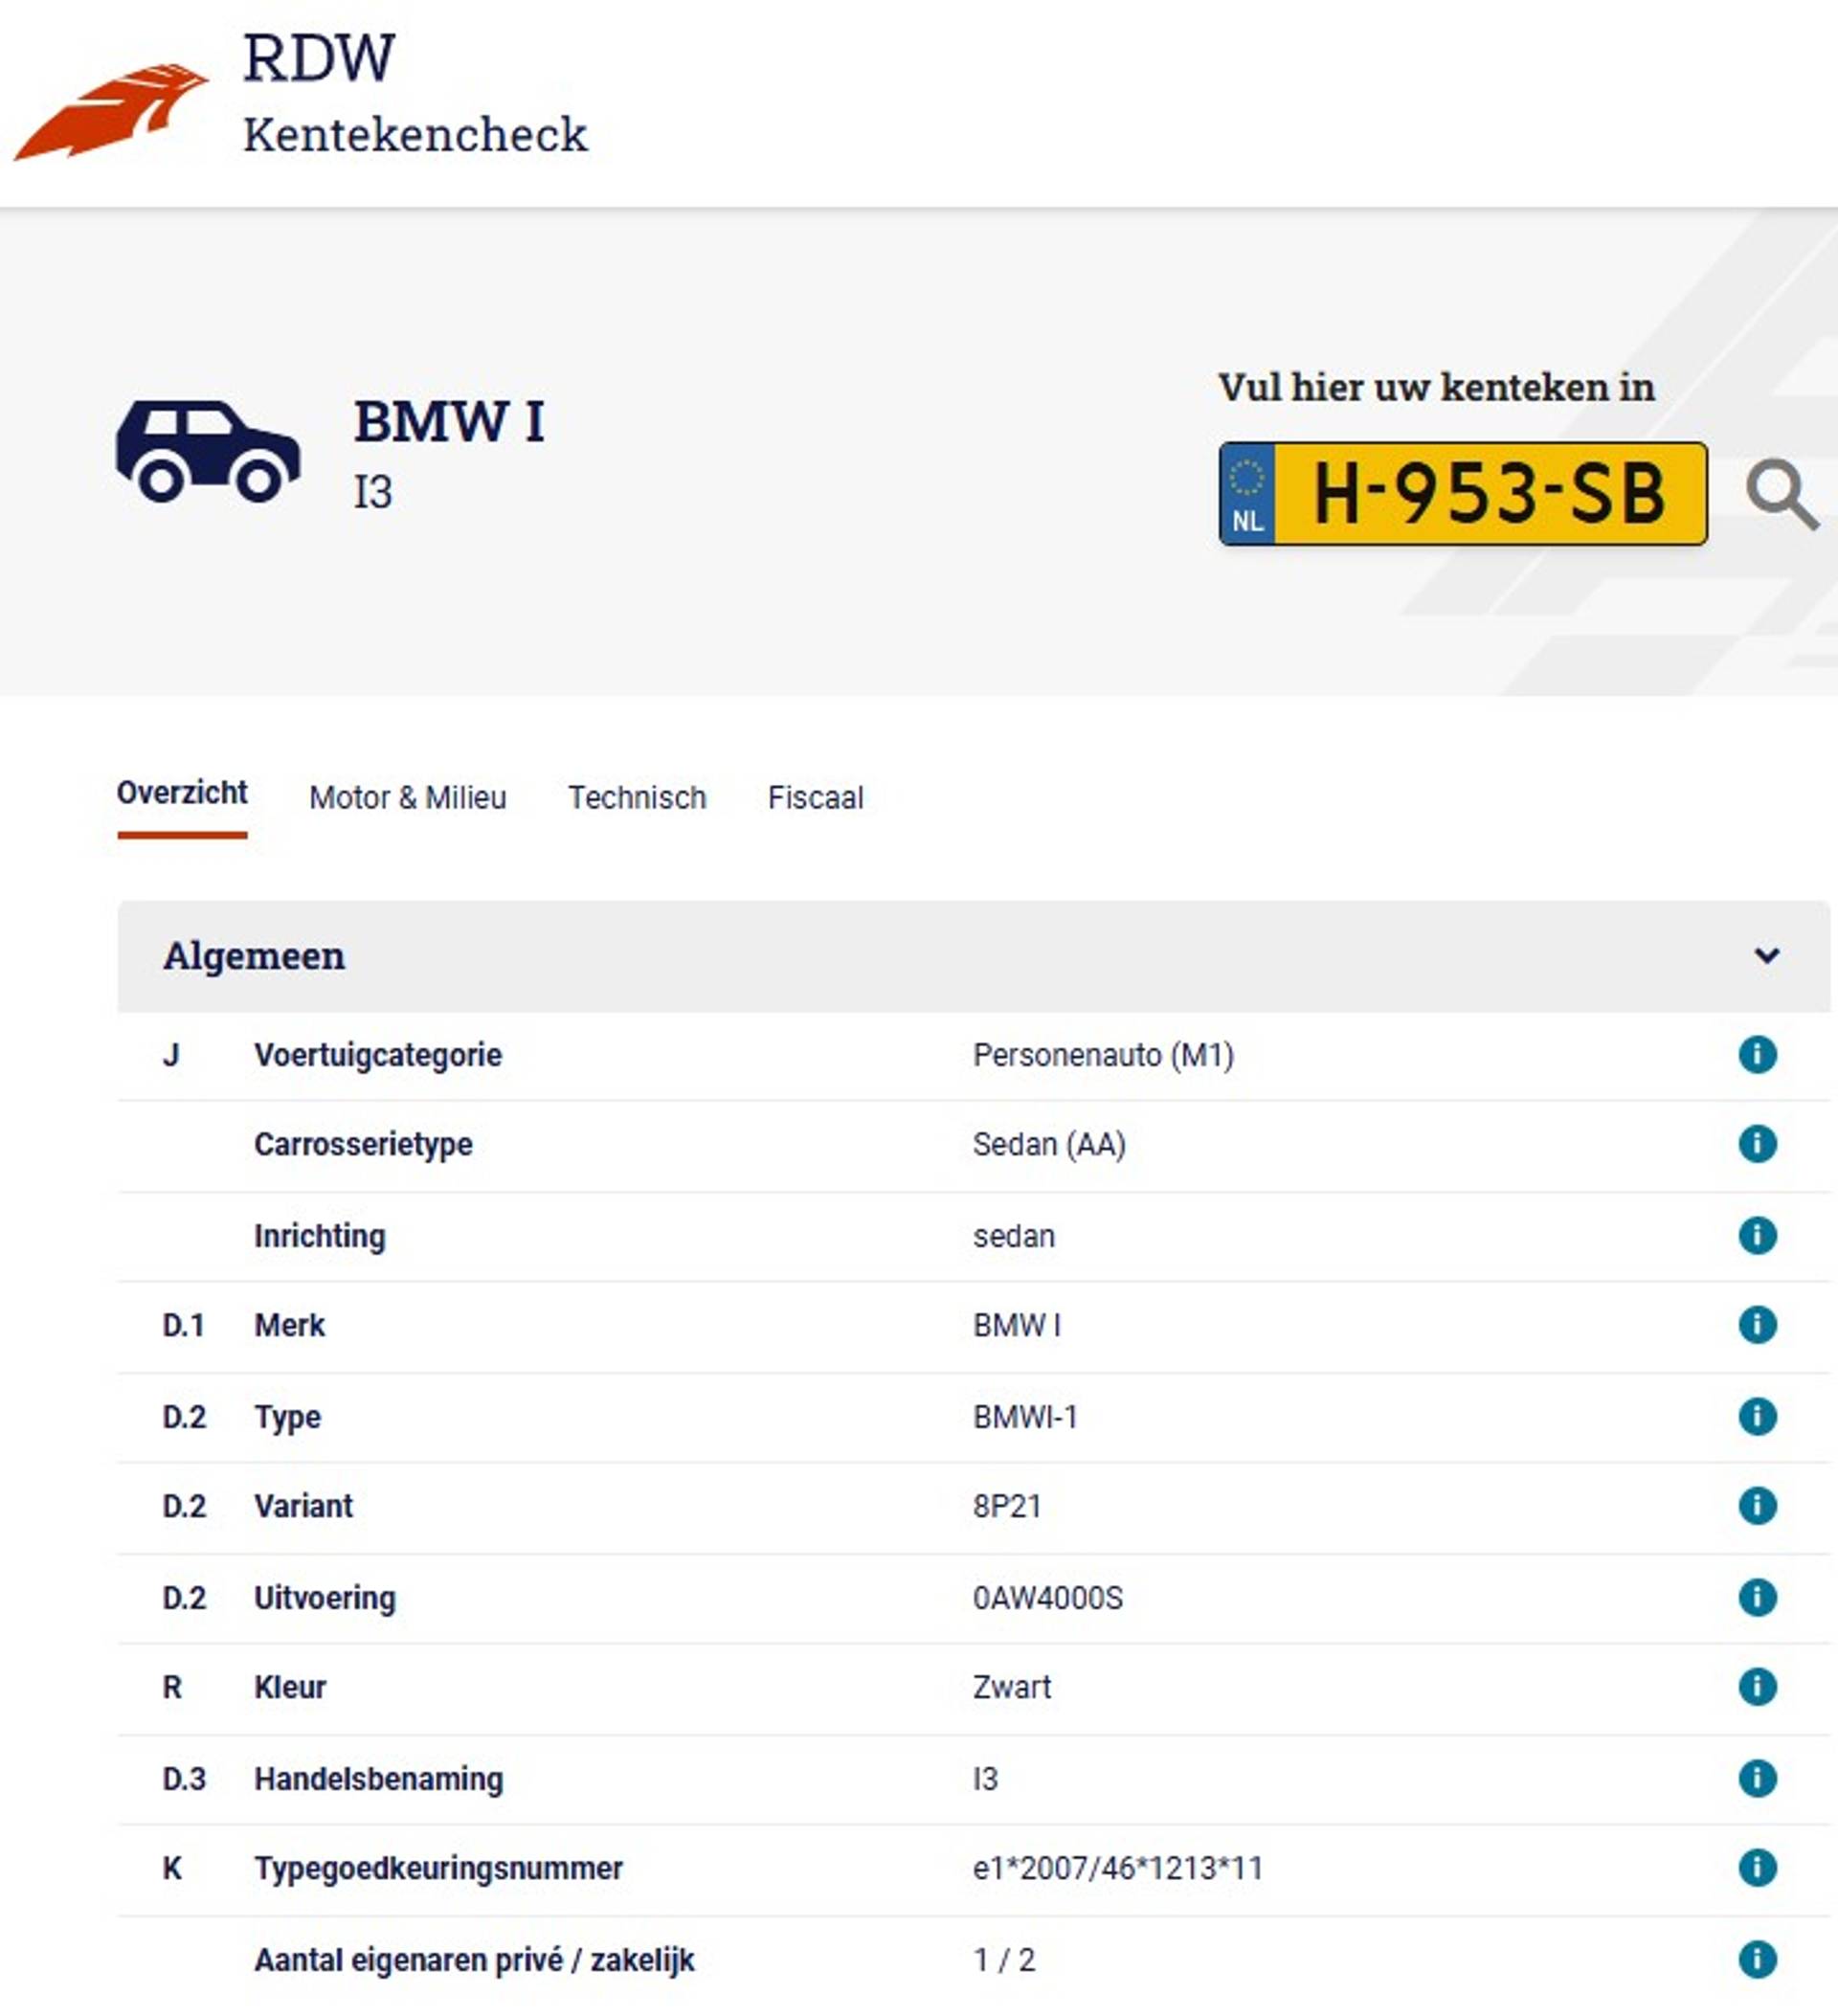Click the Kleur value Zwart
The image size is (1838, 2016).
1012,1688
